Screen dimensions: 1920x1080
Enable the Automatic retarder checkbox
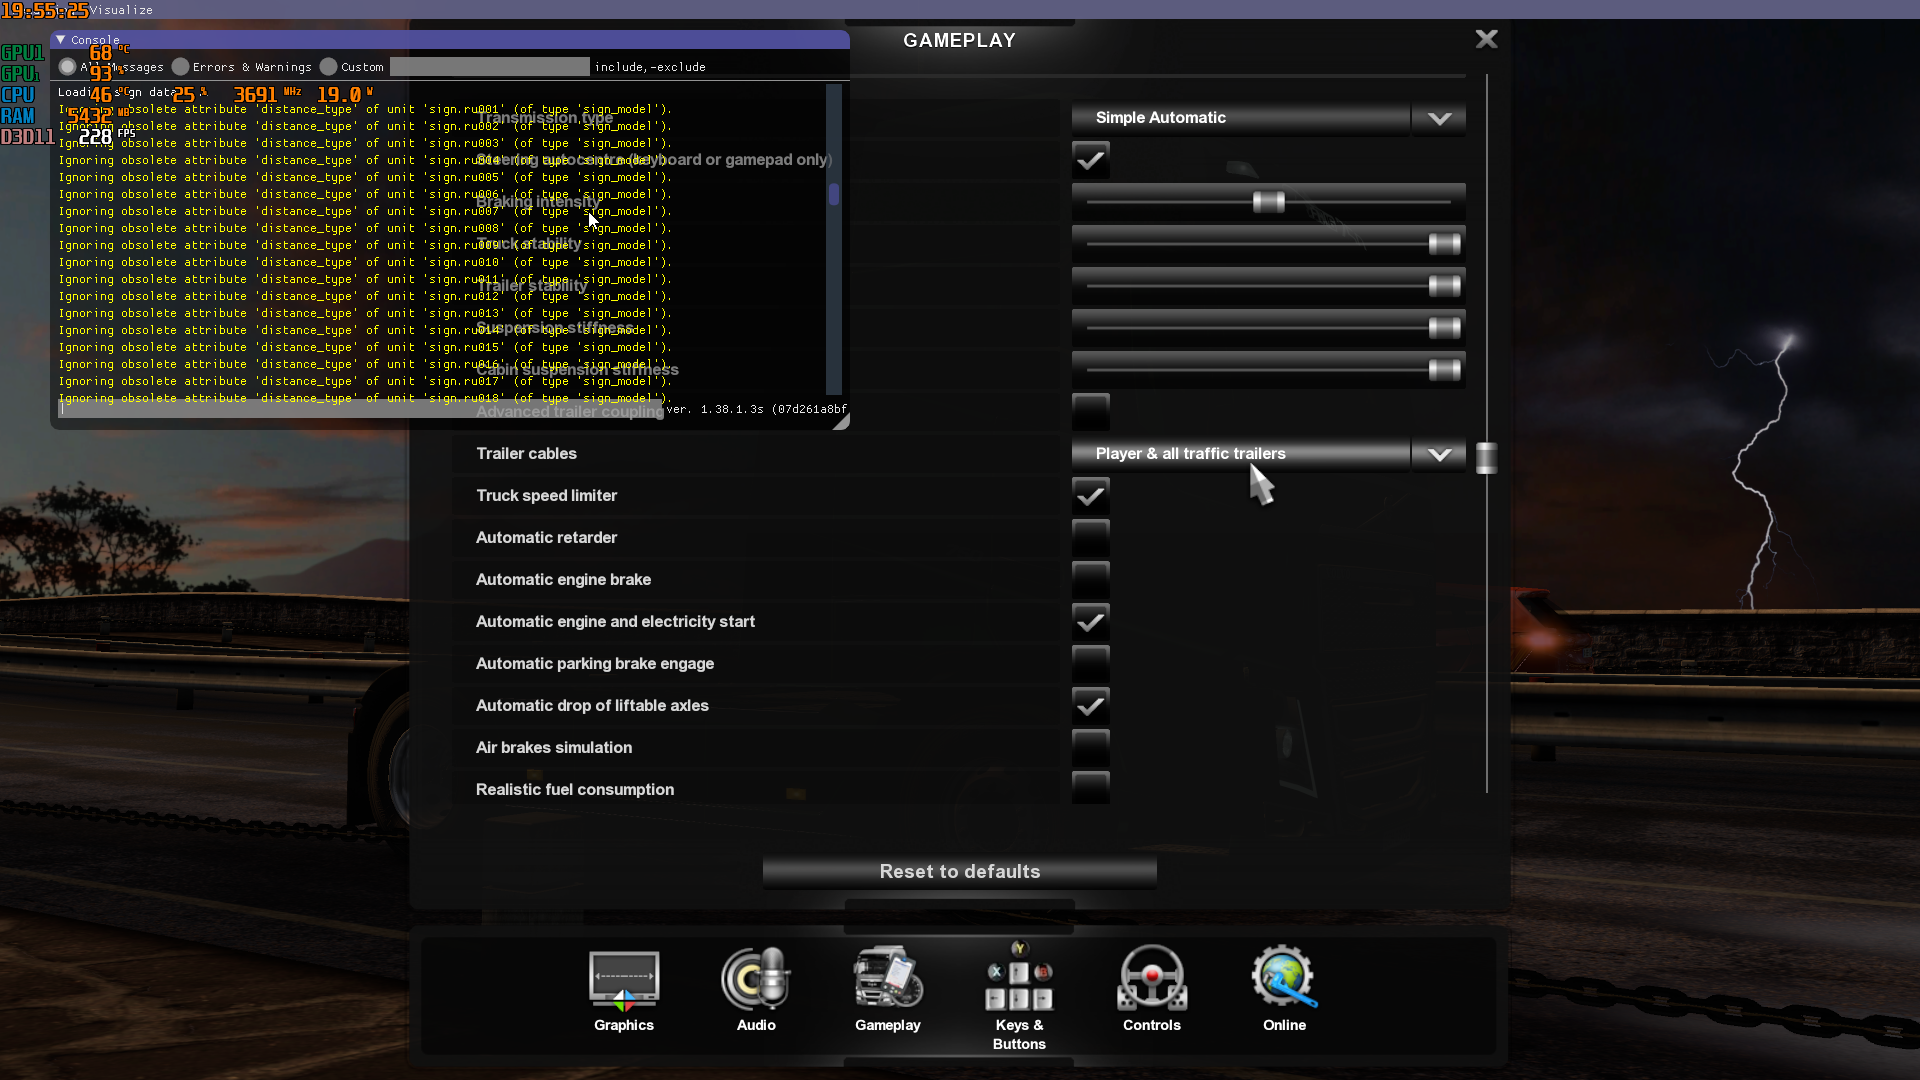tap(1090, 537)
